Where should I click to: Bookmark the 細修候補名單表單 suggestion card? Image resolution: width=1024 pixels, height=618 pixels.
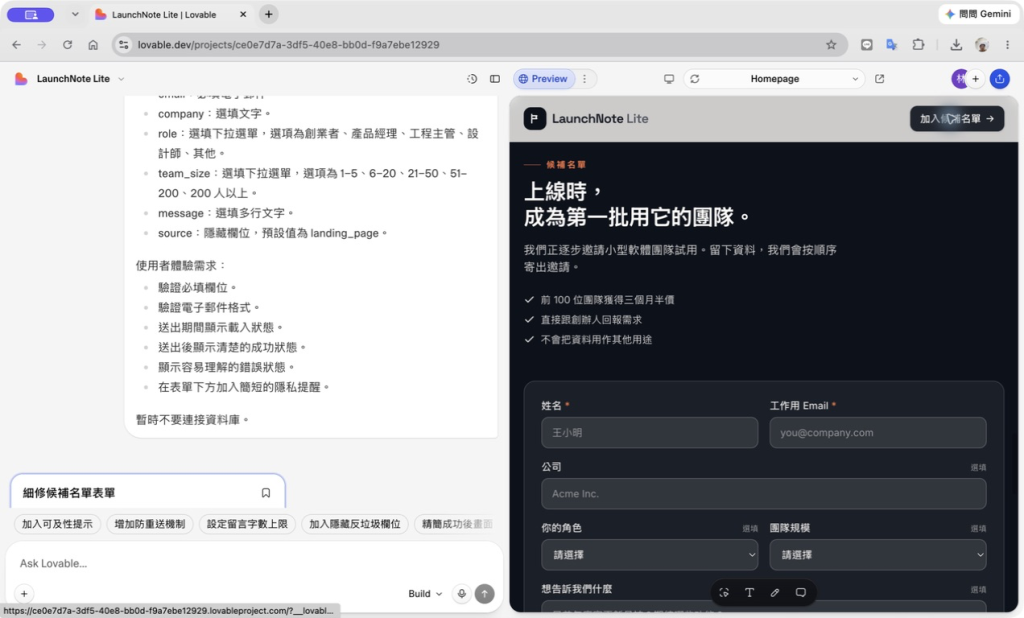[x=266, y=493]
